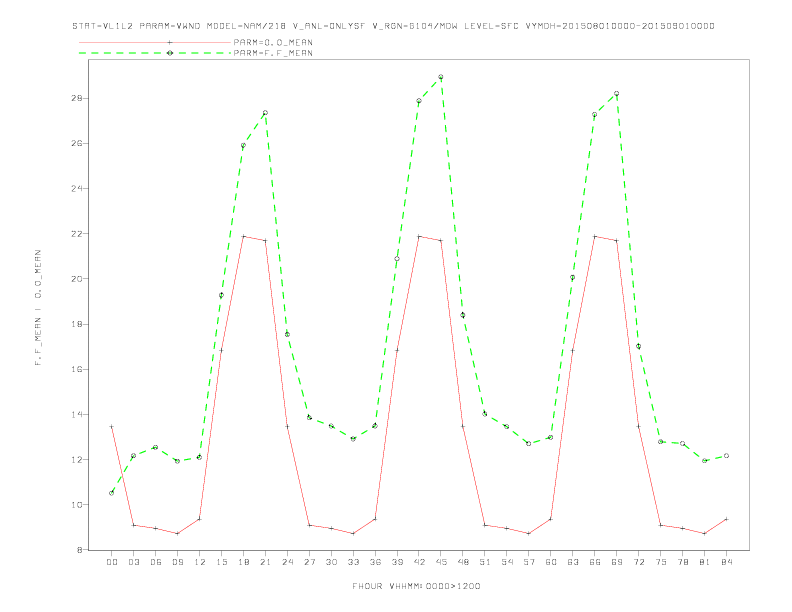Click the 60 hour label on the x-axis
This screenshot has height=612, width=792.
coord(551,562)
